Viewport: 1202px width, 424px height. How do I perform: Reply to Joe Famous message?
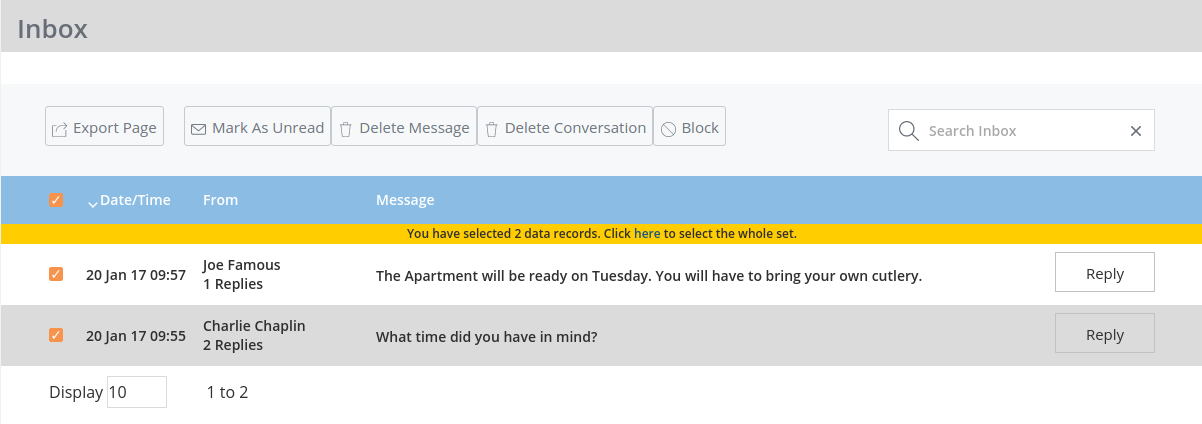click(x=1104, y=273)
